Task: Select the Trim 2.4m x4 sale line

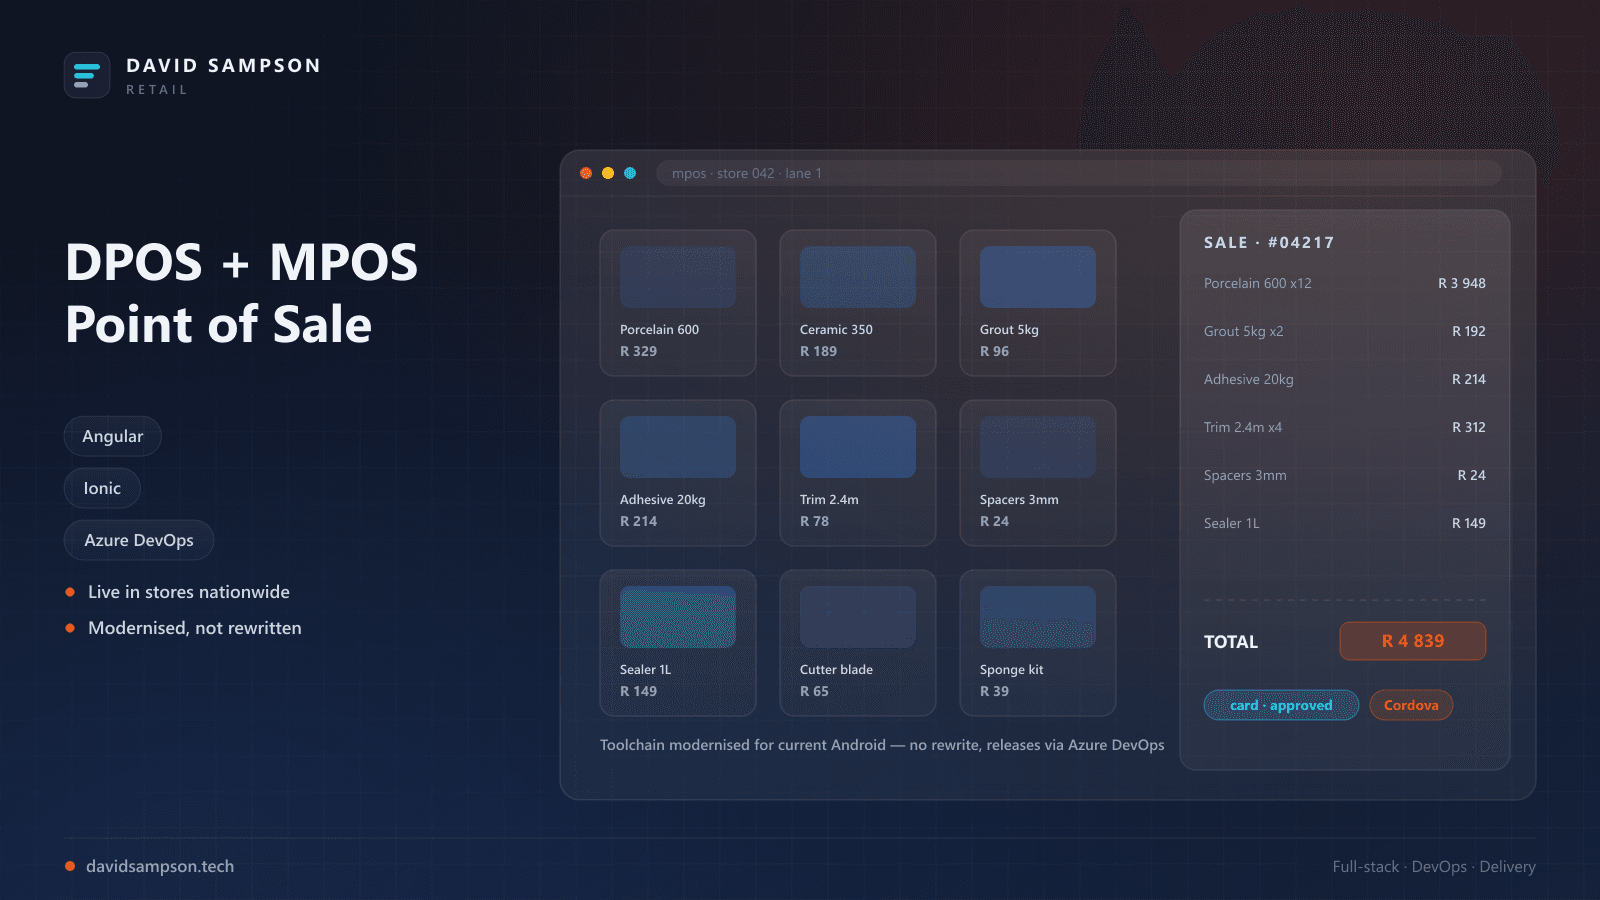Action: tap(1345, 427)
